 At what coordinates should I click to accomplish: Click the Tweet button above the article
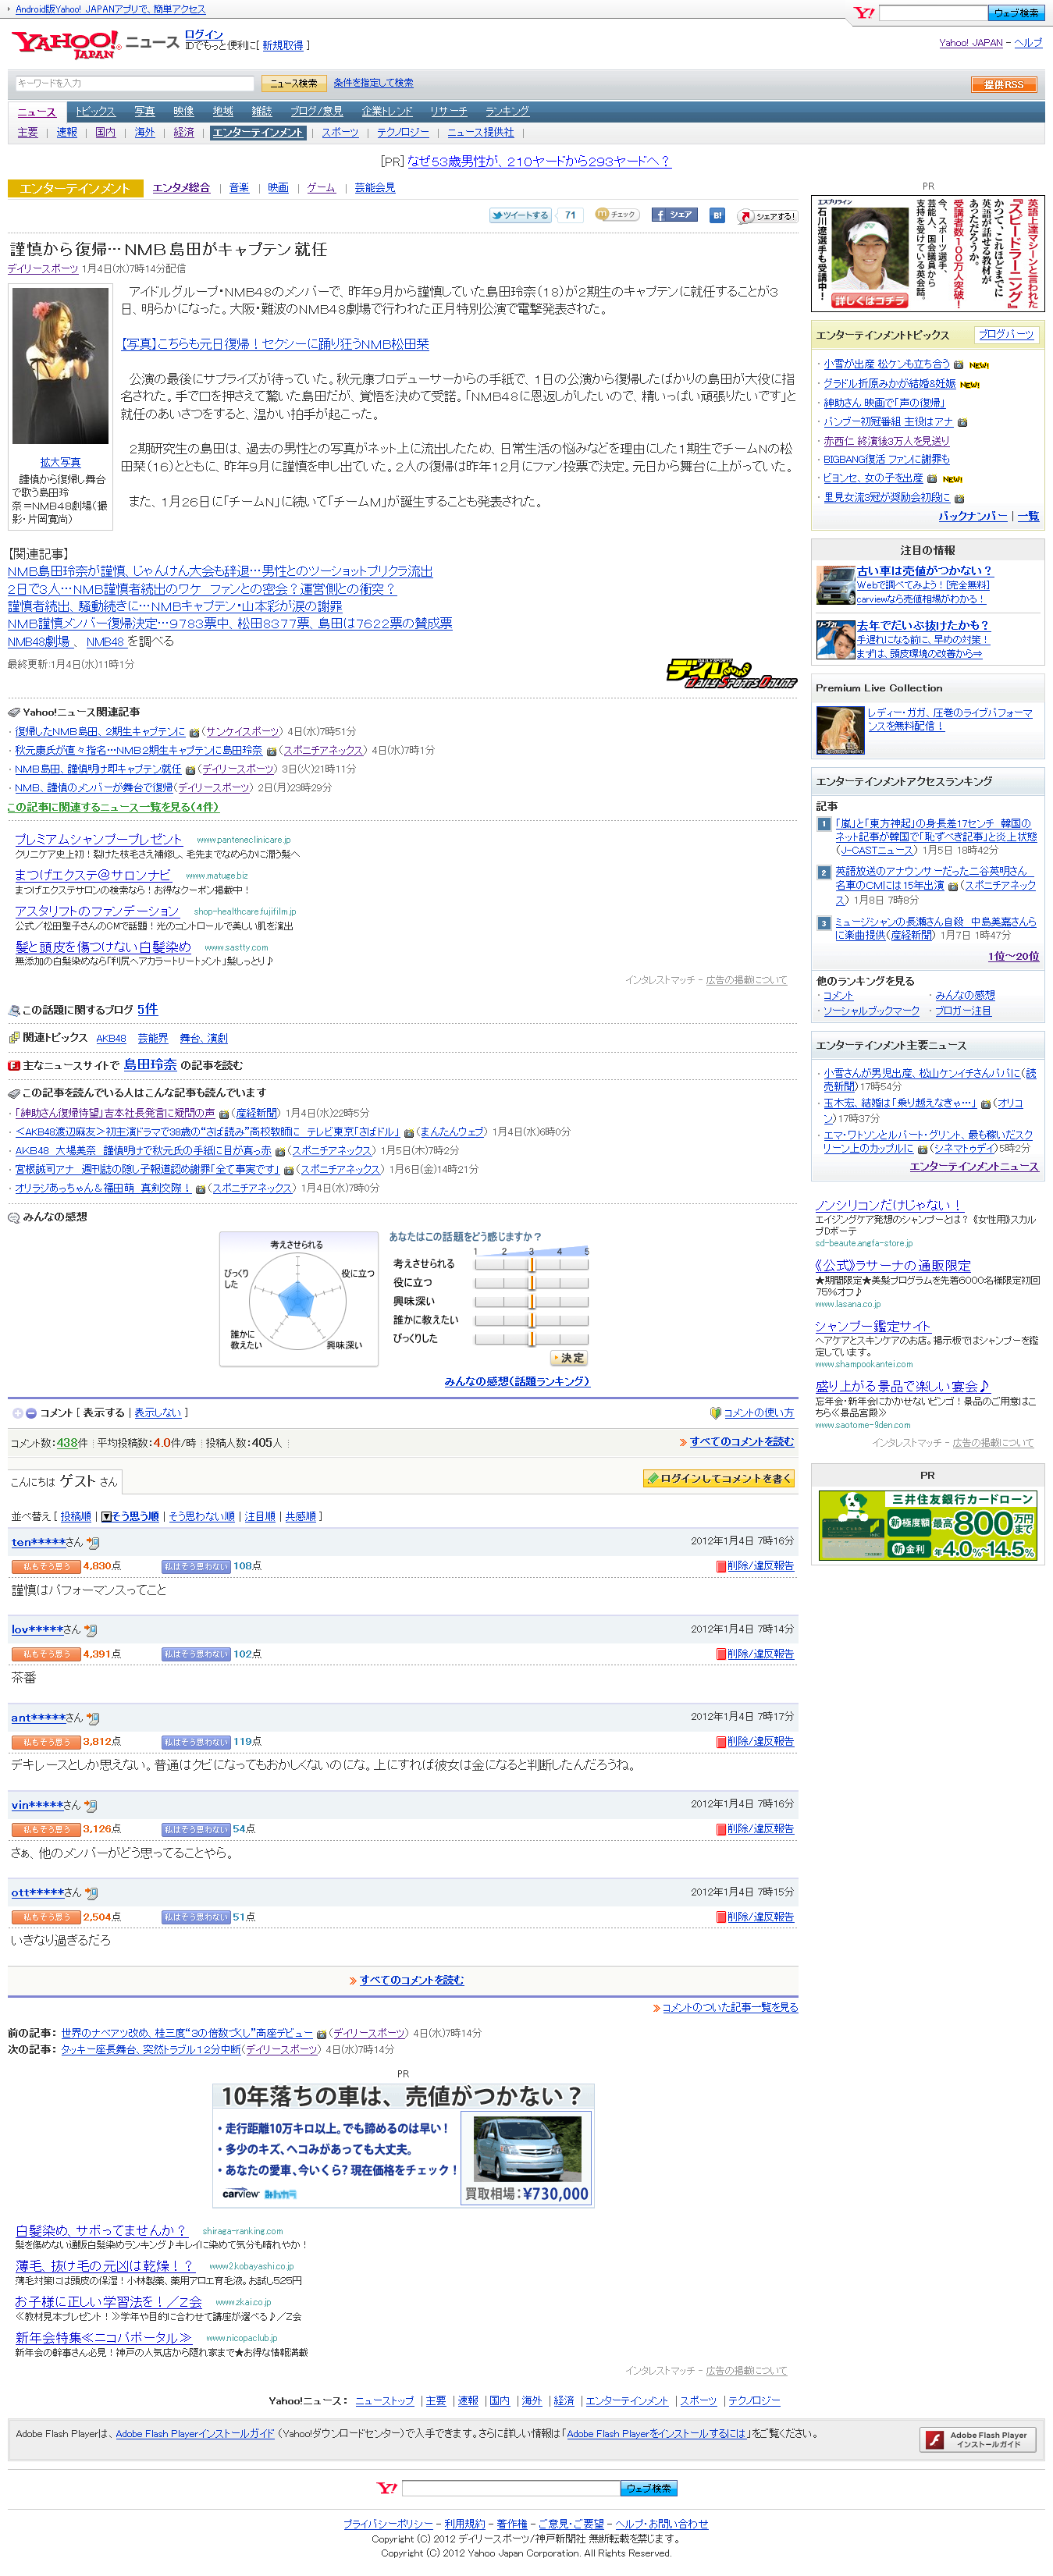(519, 215)
